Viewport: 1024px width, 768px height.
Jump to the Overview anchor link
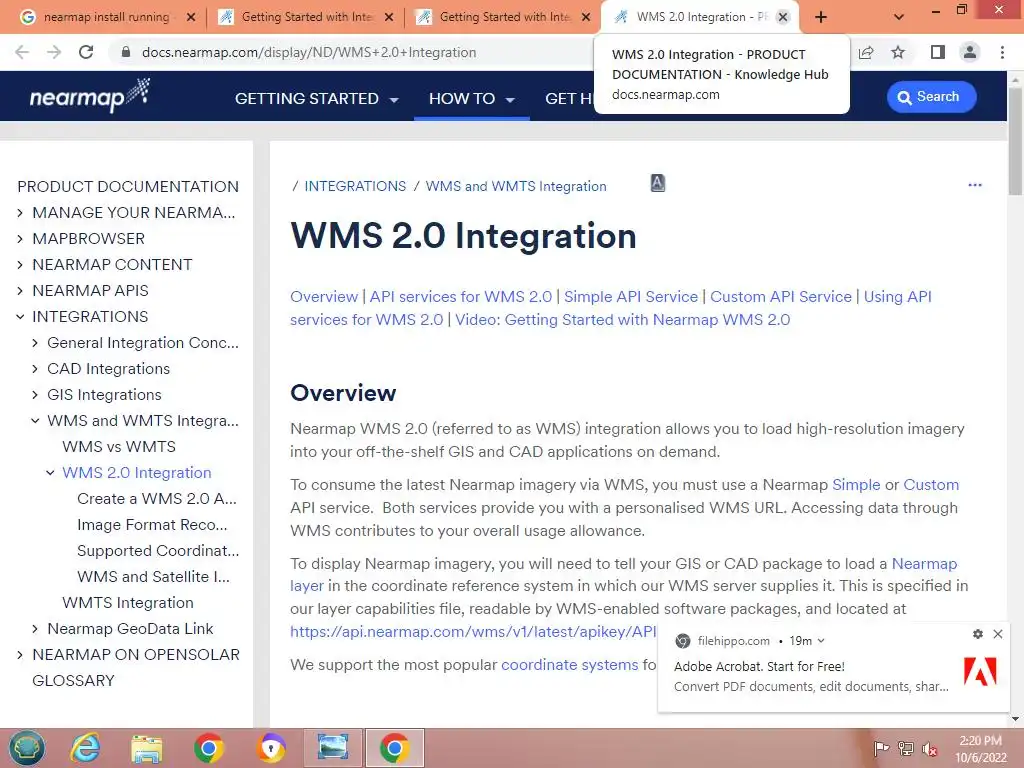click(x=324, y=296)
